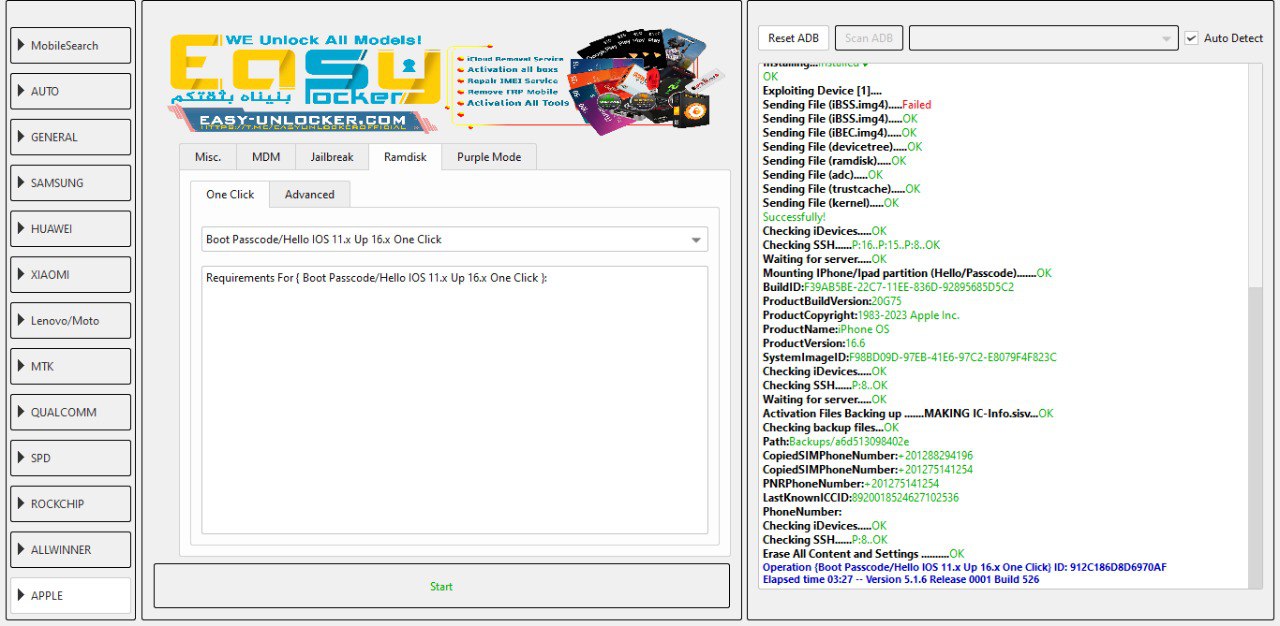Click the Erase All Content and Settings line
The width and height of the screenshot is (1280, 626).
[x=864, y=553]
